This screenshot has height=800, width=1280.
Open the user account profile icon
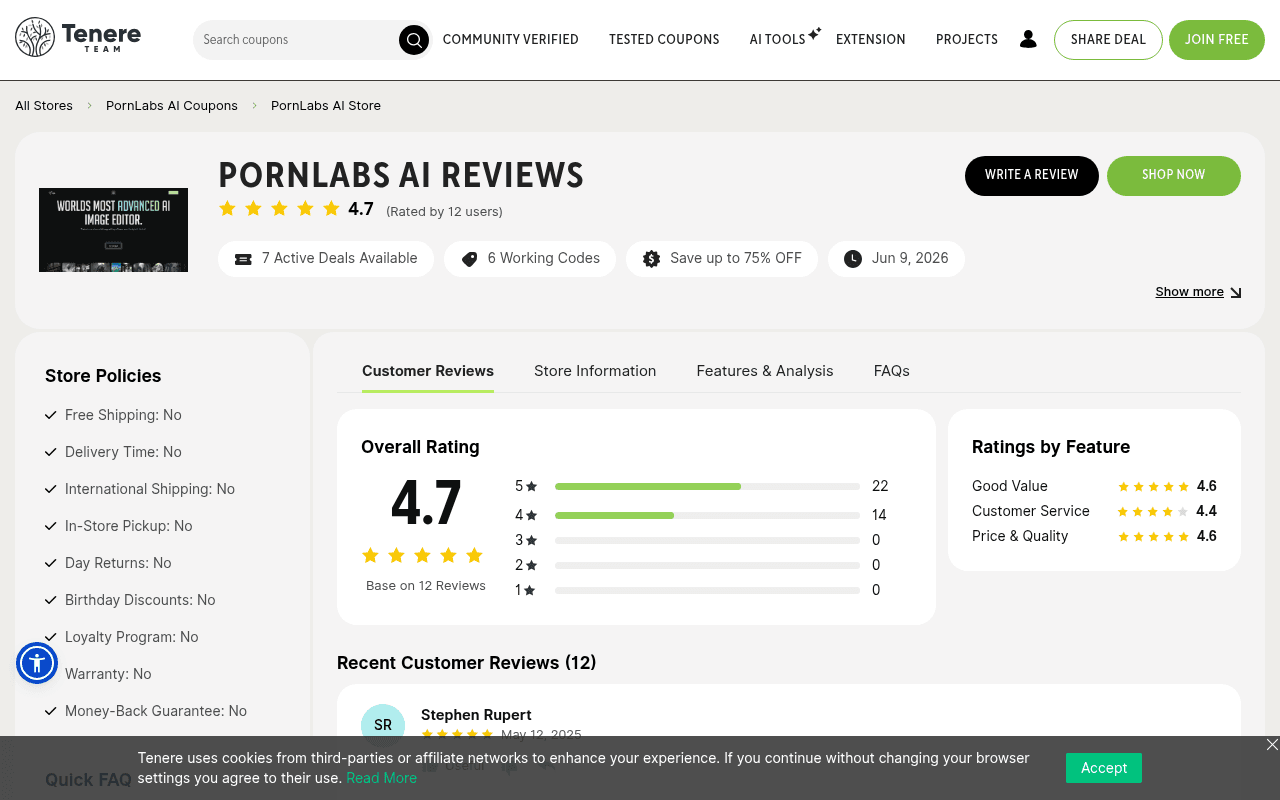tap(1028, 39)
